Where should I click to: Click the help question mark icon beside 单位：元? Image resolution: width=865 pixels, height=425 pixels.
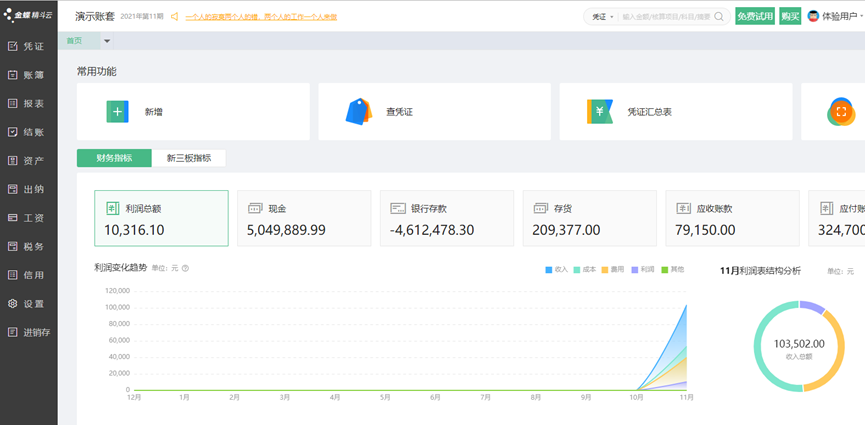click(185, 268)
